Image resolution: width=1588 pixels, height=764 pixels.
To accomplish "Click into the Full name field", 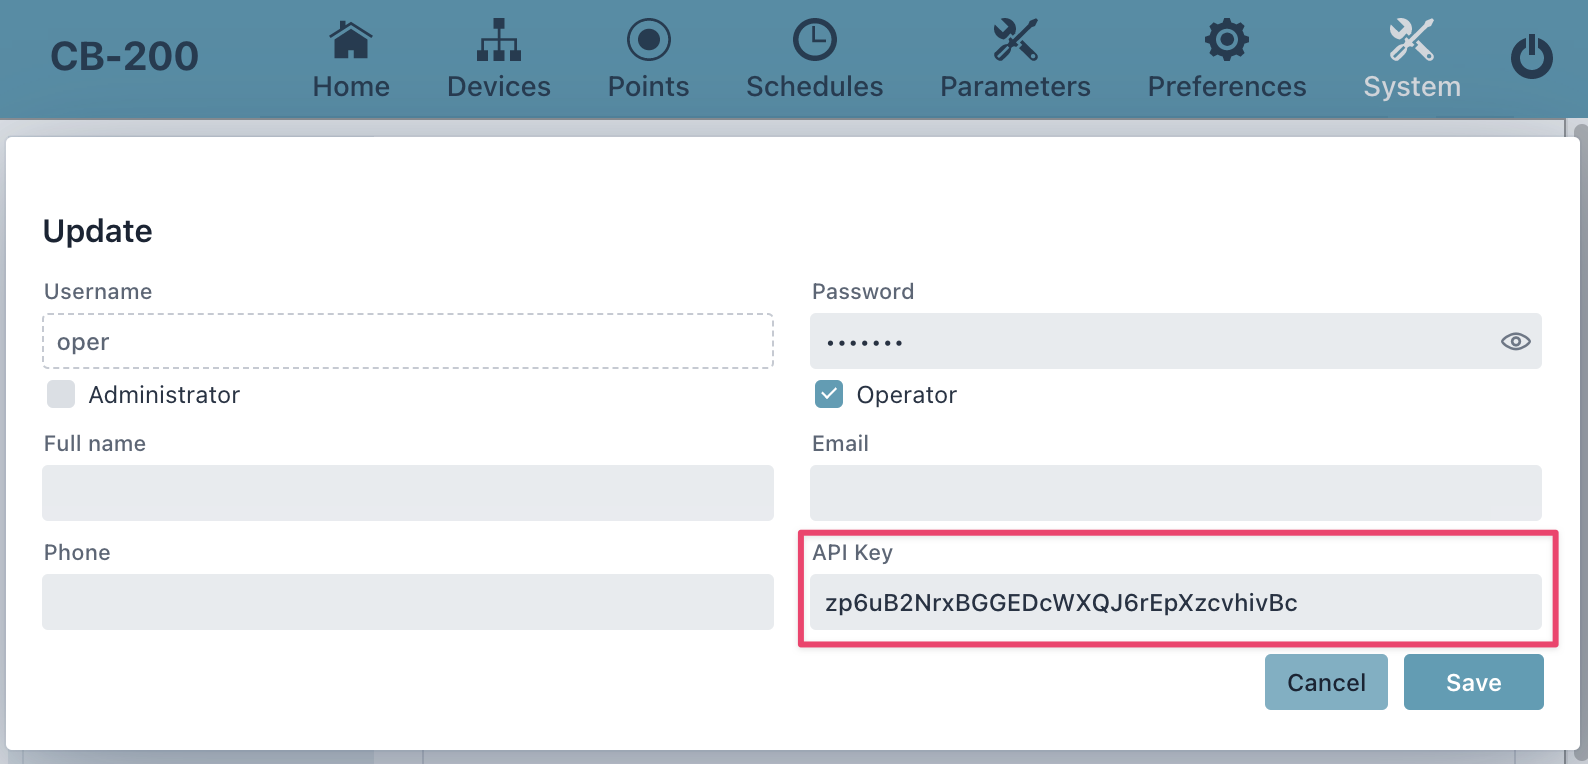I will [408, 493].
